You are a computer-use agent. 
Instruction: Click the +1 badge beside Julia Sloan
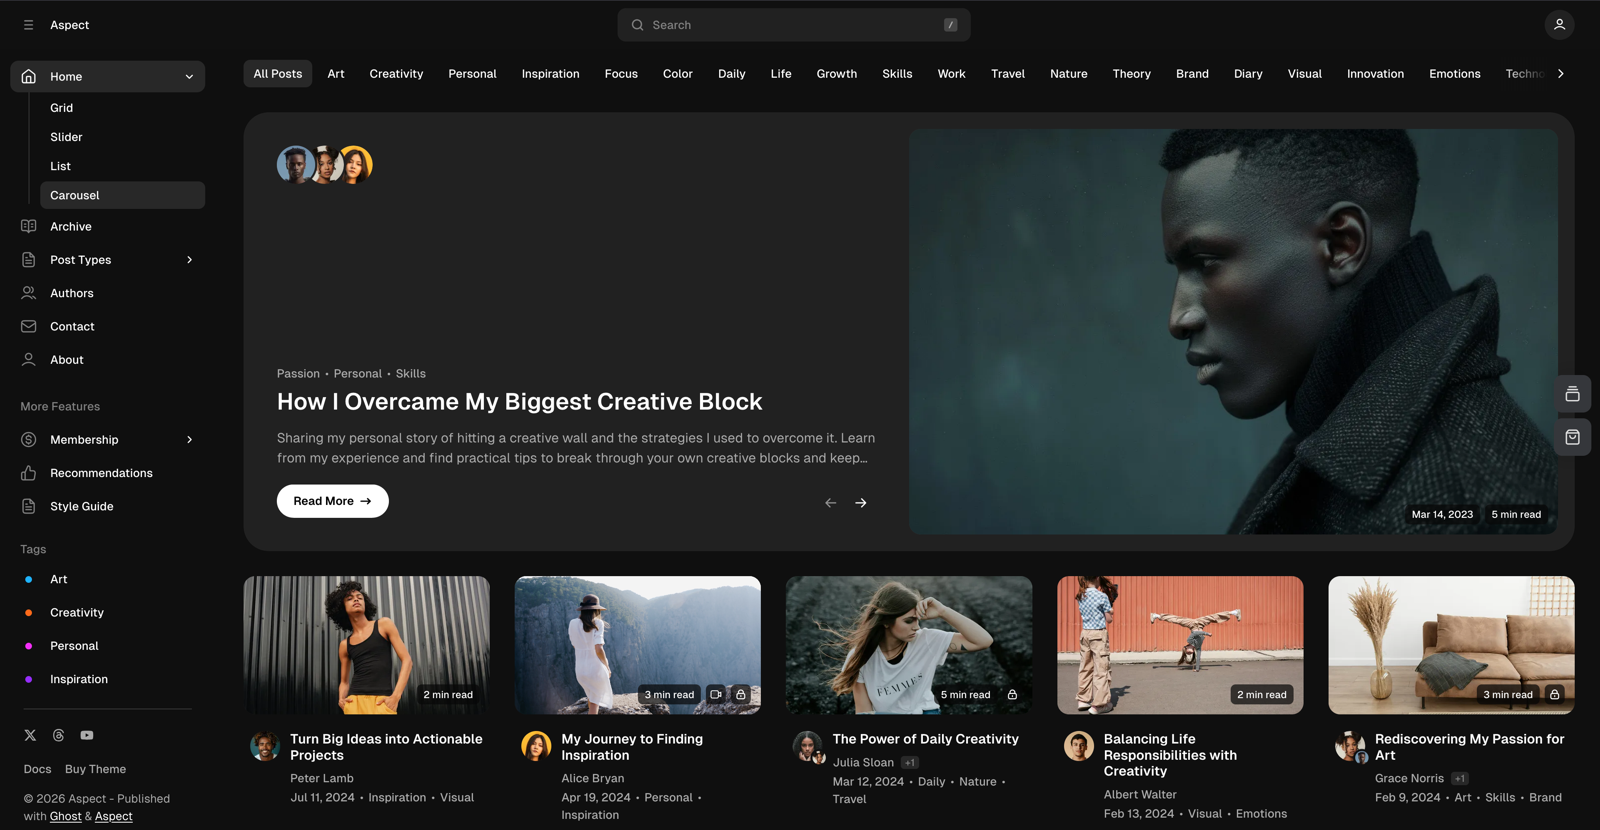[909, 763]
